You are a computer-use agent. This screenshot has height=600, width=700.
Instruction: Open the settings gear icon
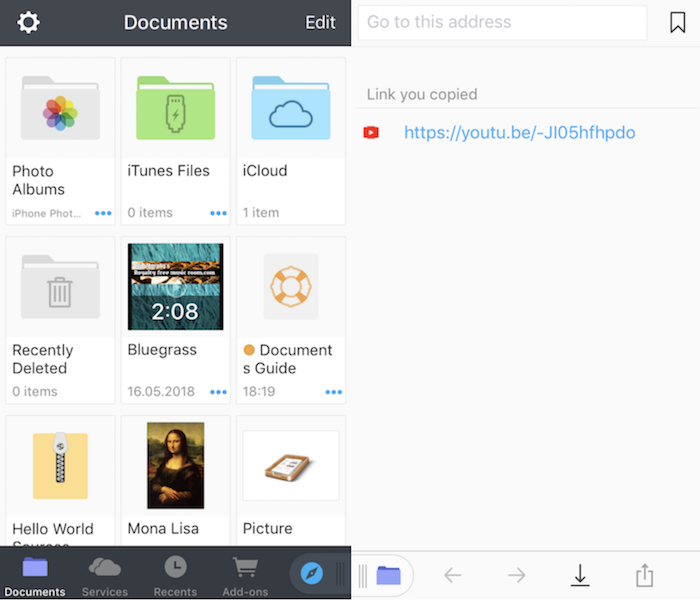coord(29,22)
